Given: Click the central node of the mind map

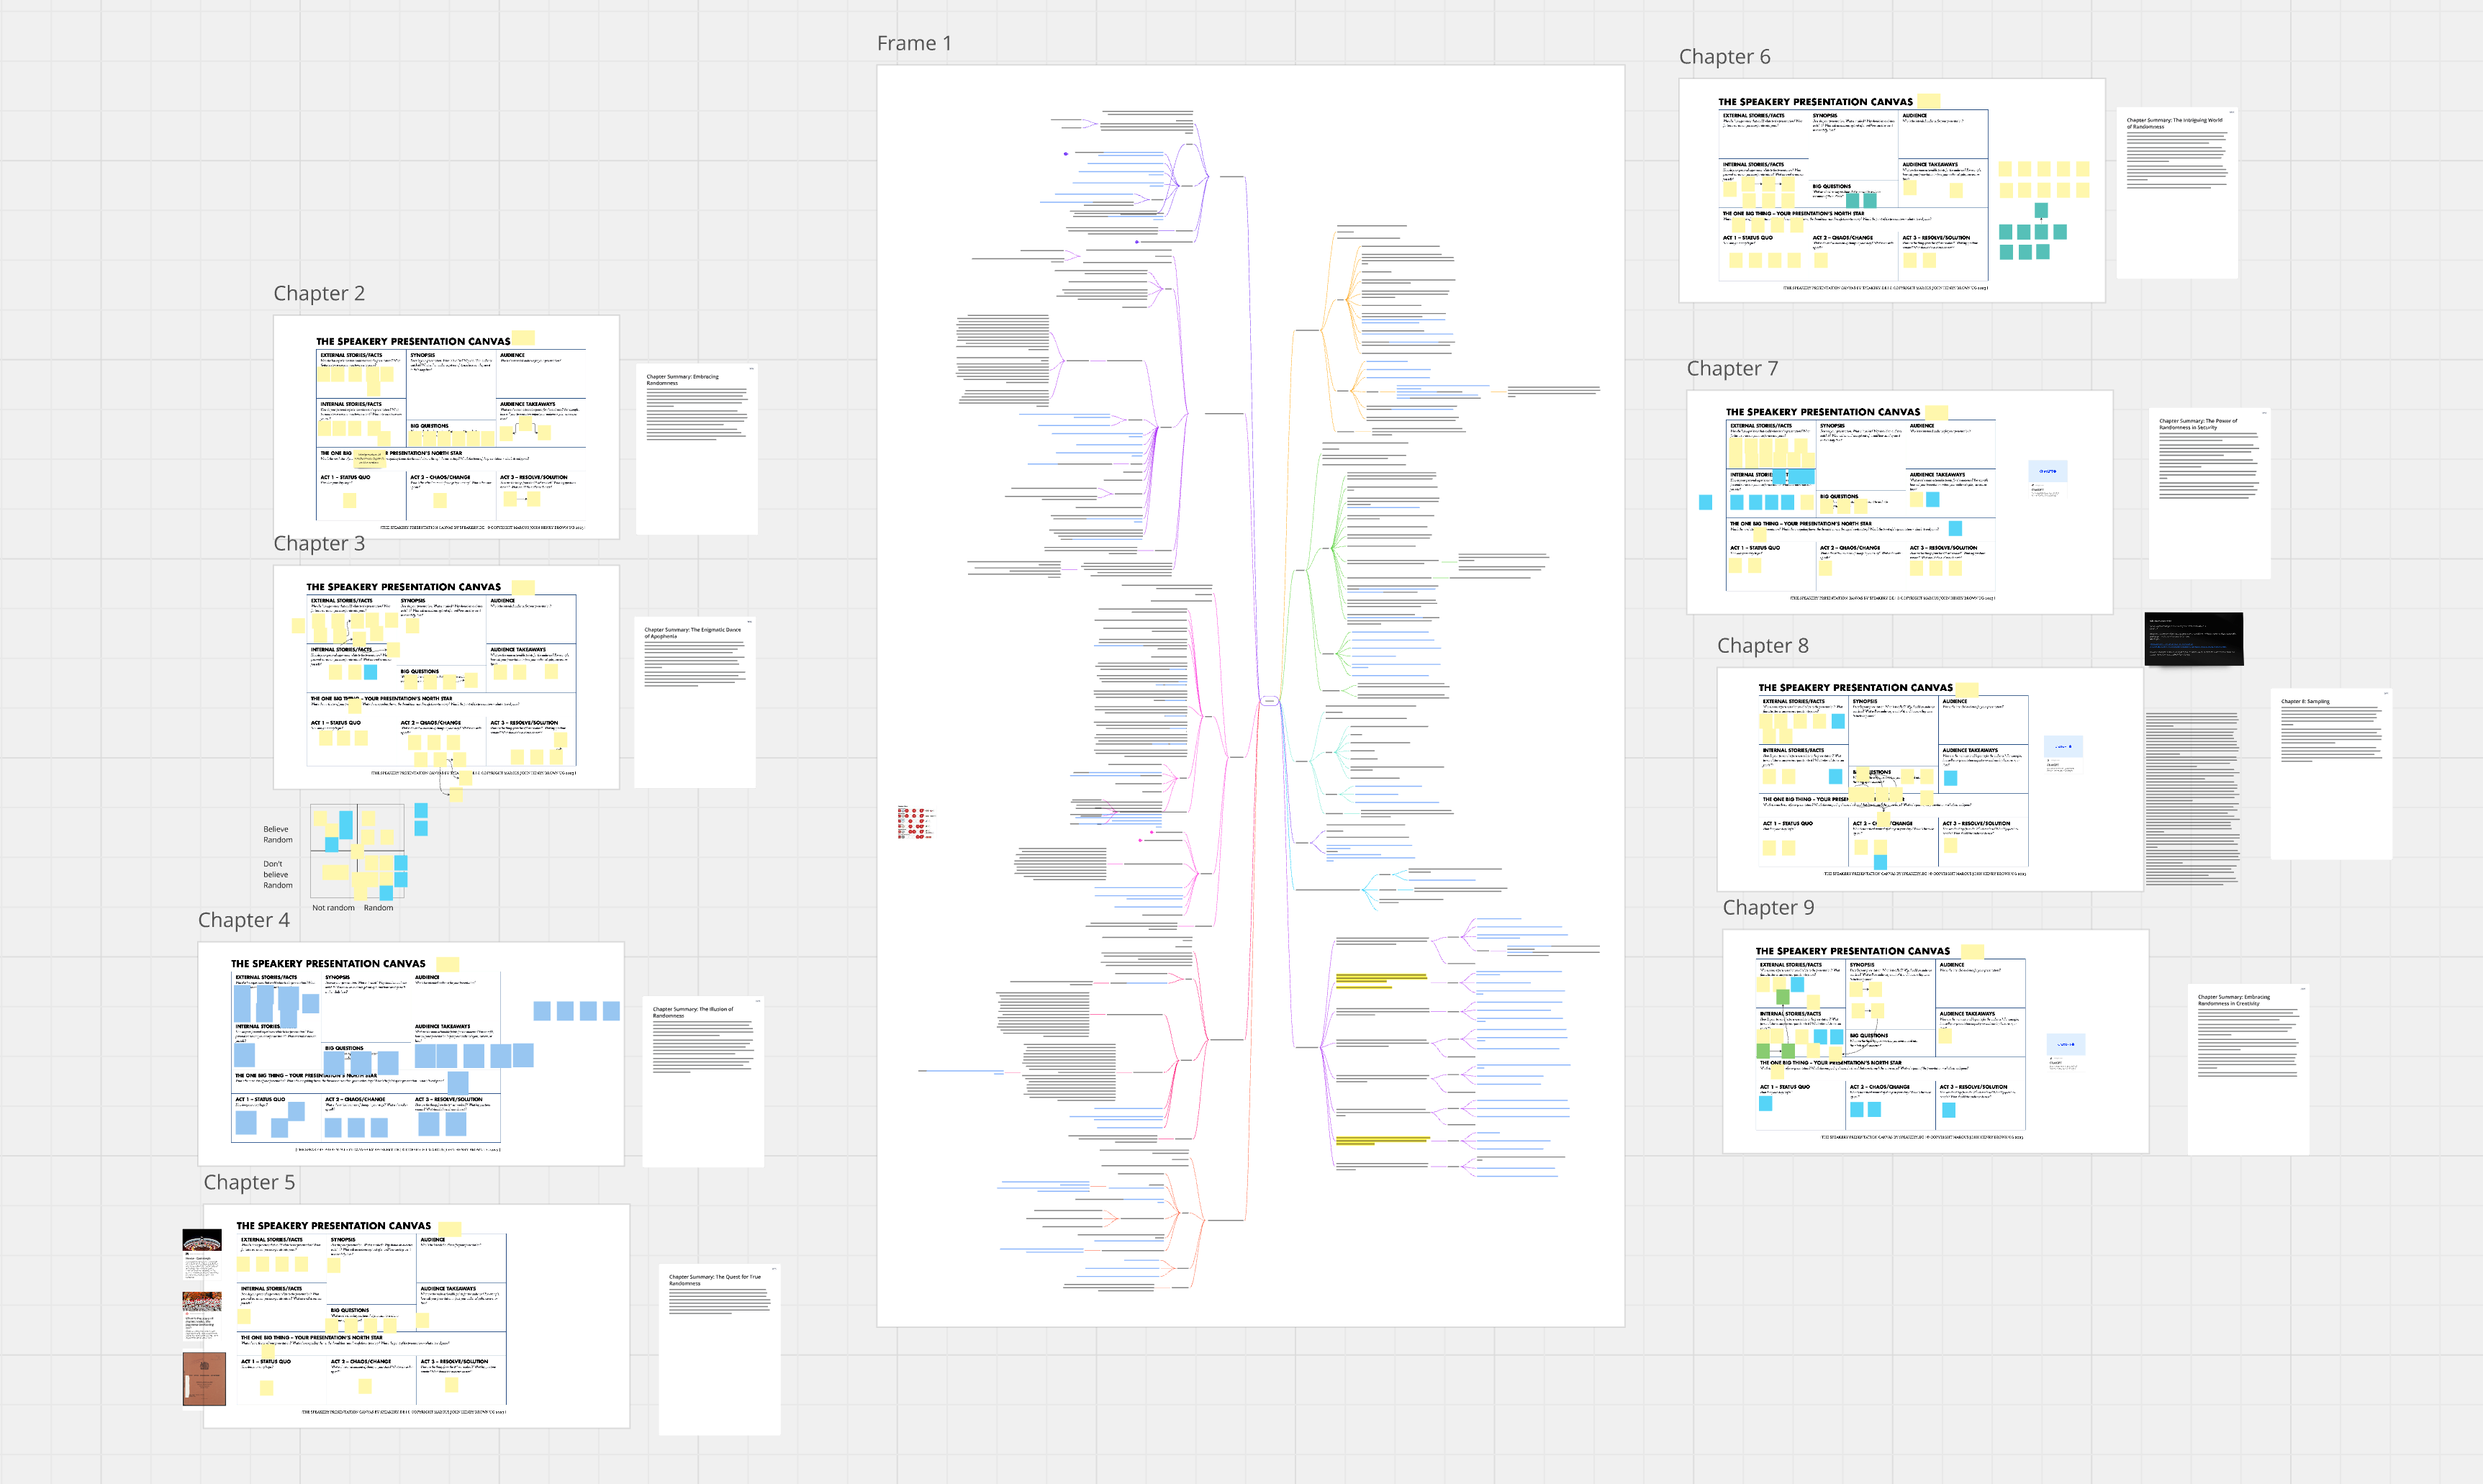Looking at the screenshot, I should 1269,701.
